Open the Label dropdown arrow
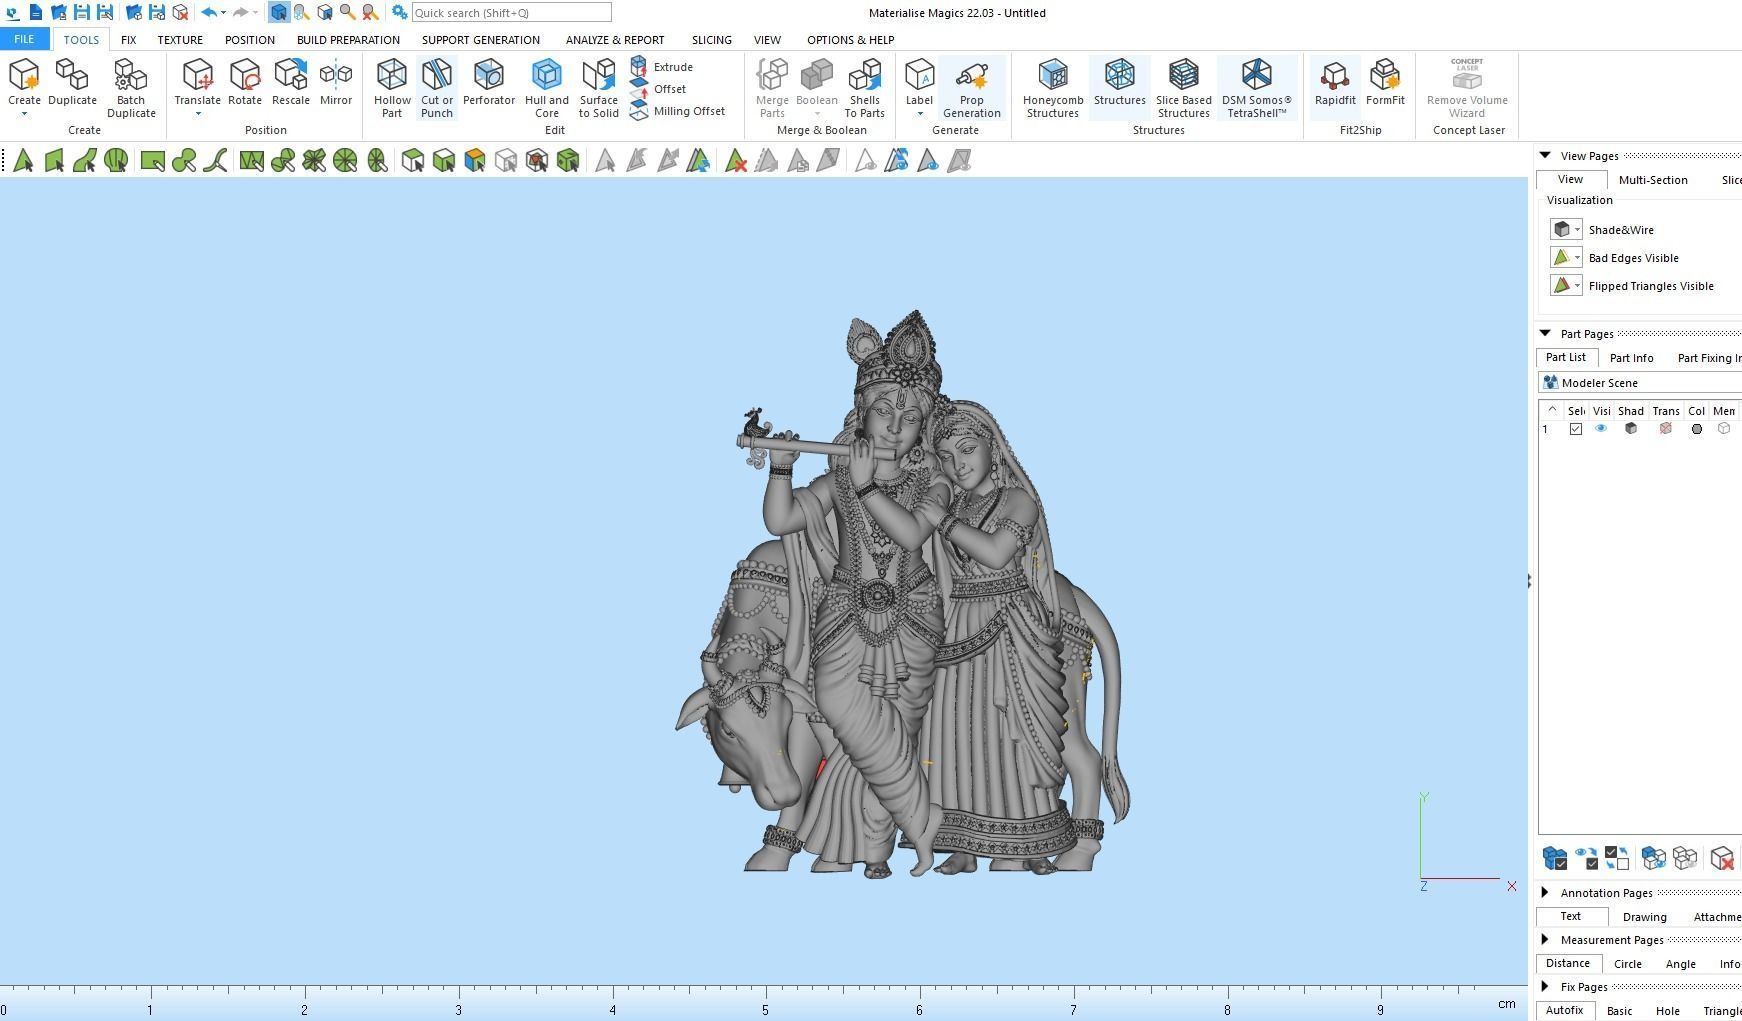Image resolution: width=1742 pixels, height=1021 pixels. 919,114
